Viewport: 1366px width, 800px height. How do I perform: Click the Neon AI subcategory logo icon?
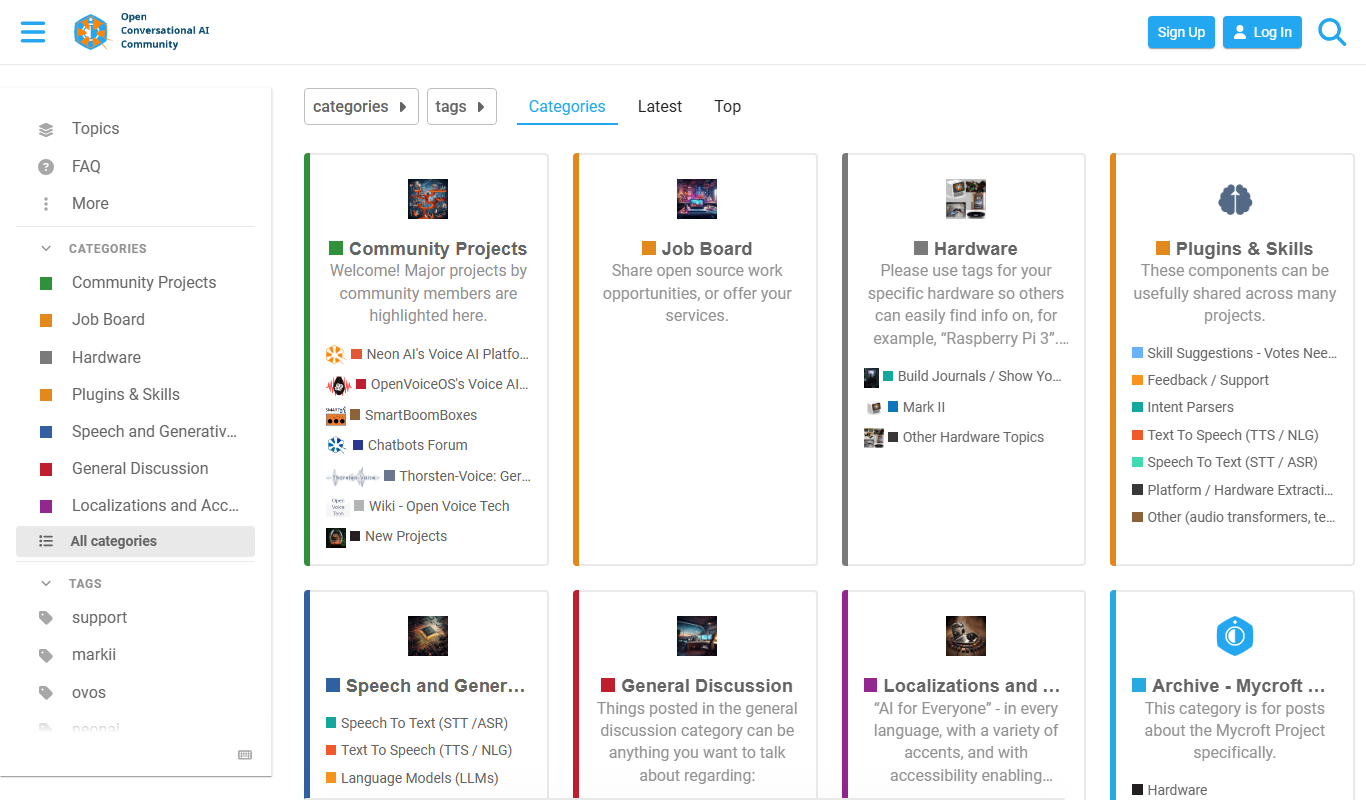335,354
